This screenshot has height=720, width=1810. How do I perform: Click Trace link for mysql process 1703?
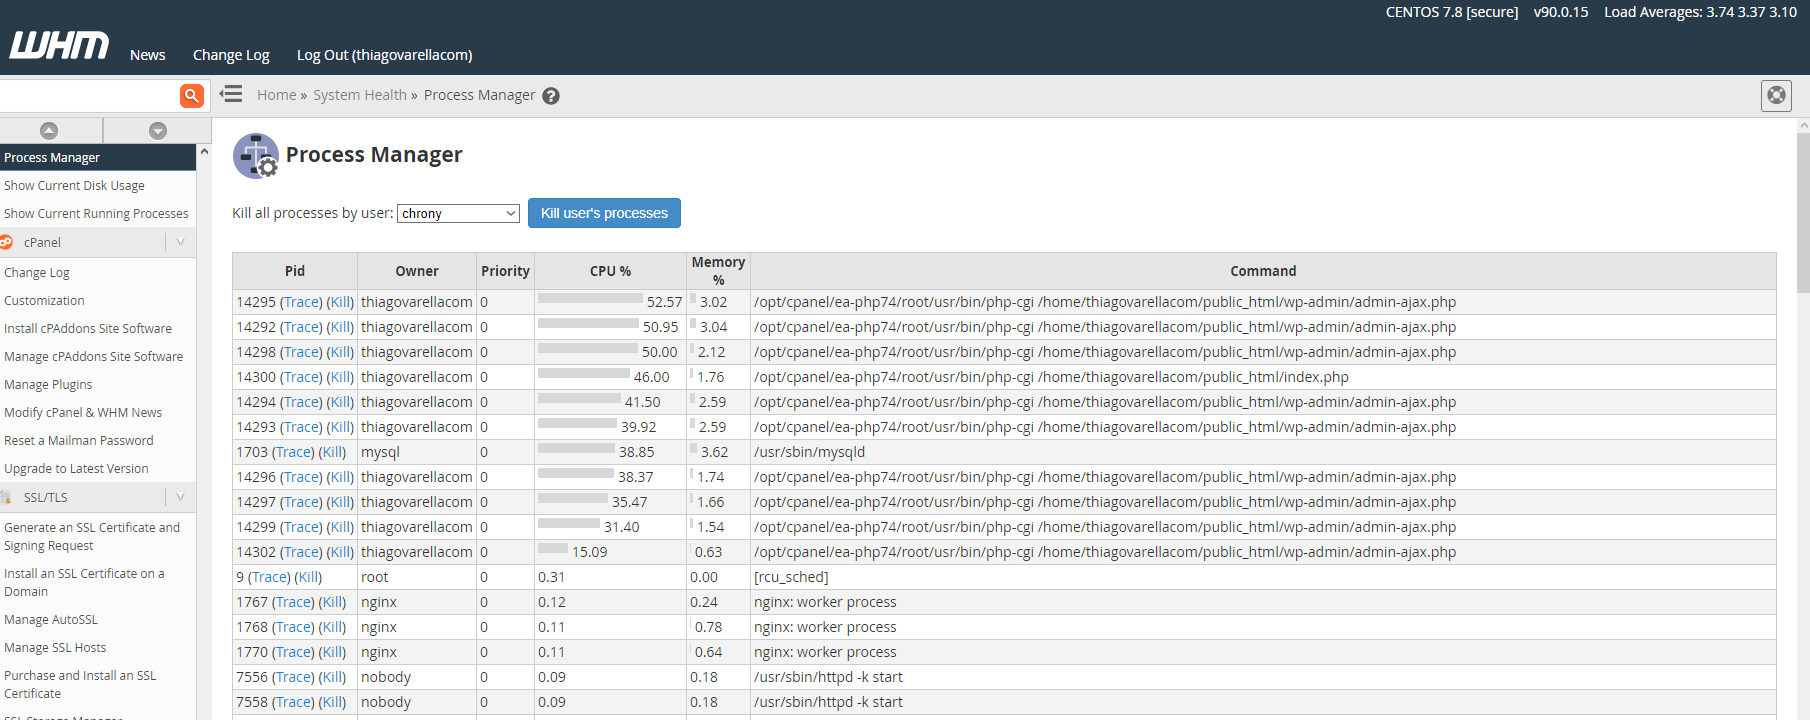tap(293, 452)
